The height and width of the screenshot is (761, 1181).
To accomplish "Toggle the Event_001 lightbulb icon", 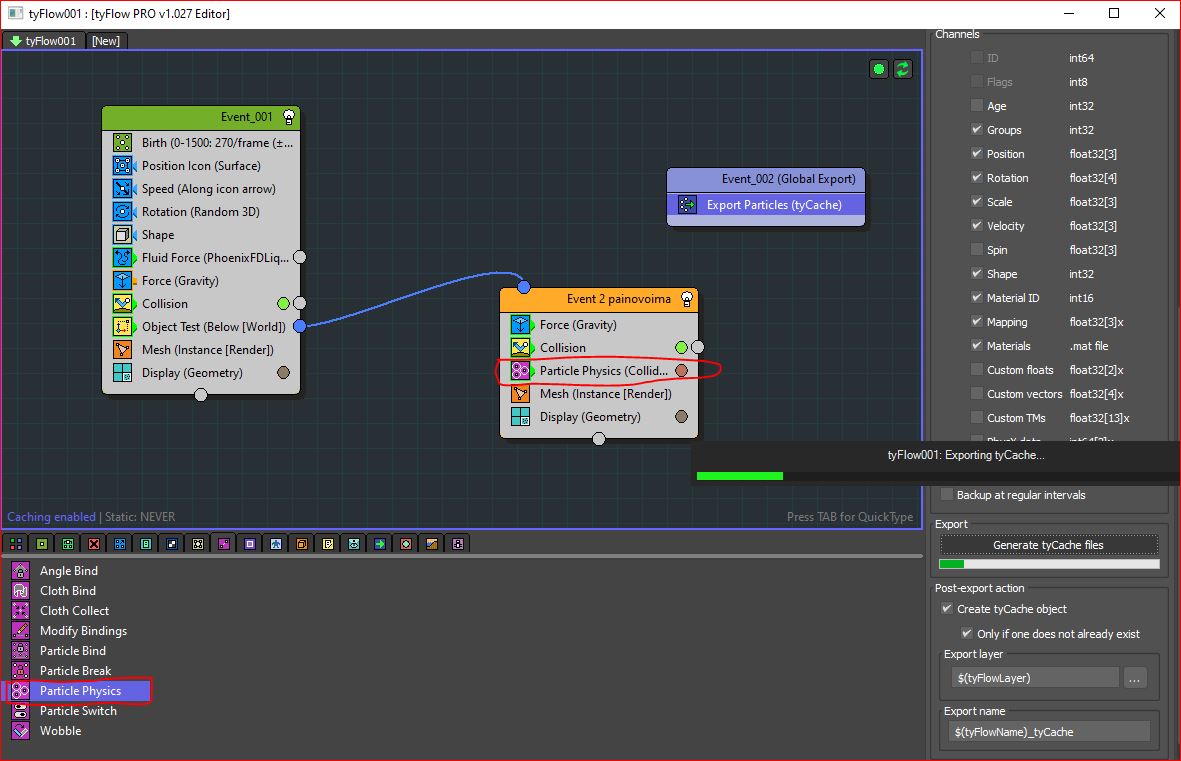I will [x=288, y=117].
